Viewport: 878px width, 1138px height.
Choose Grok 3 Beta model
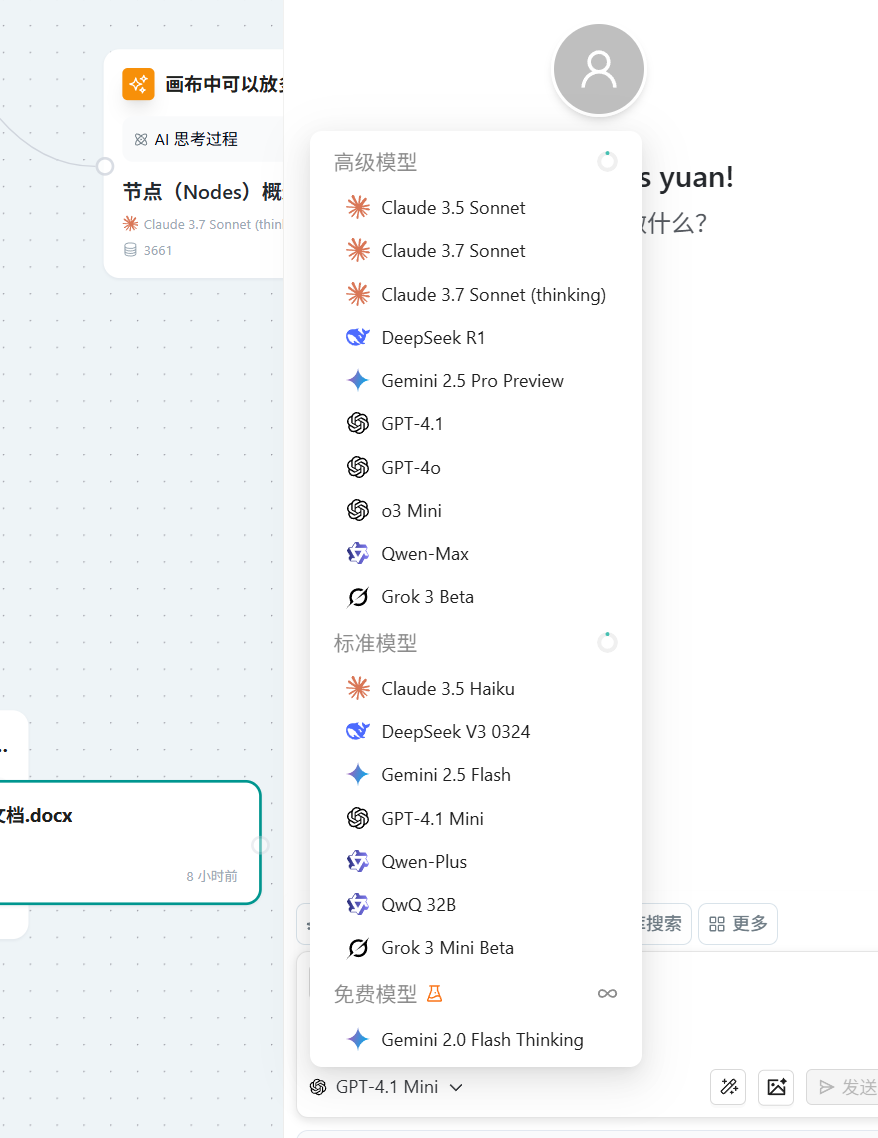coord(427,597)
